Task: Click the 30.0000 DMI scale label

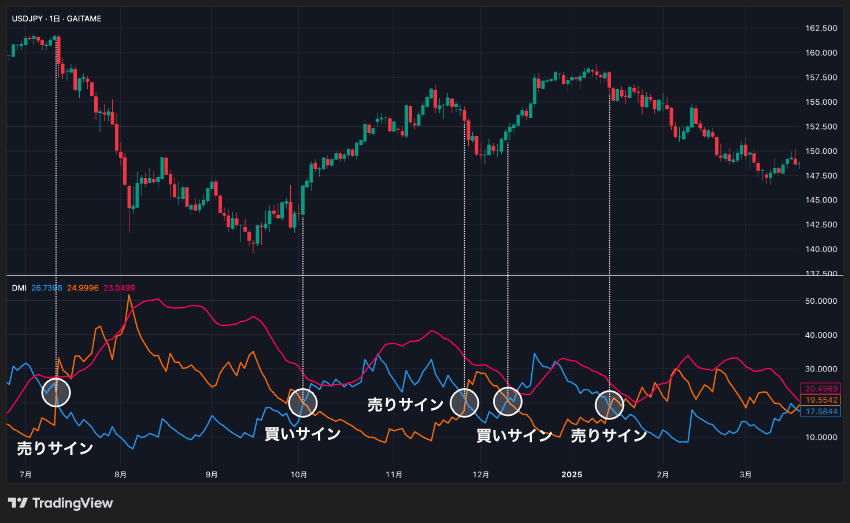Action: (x=821, y=369)
